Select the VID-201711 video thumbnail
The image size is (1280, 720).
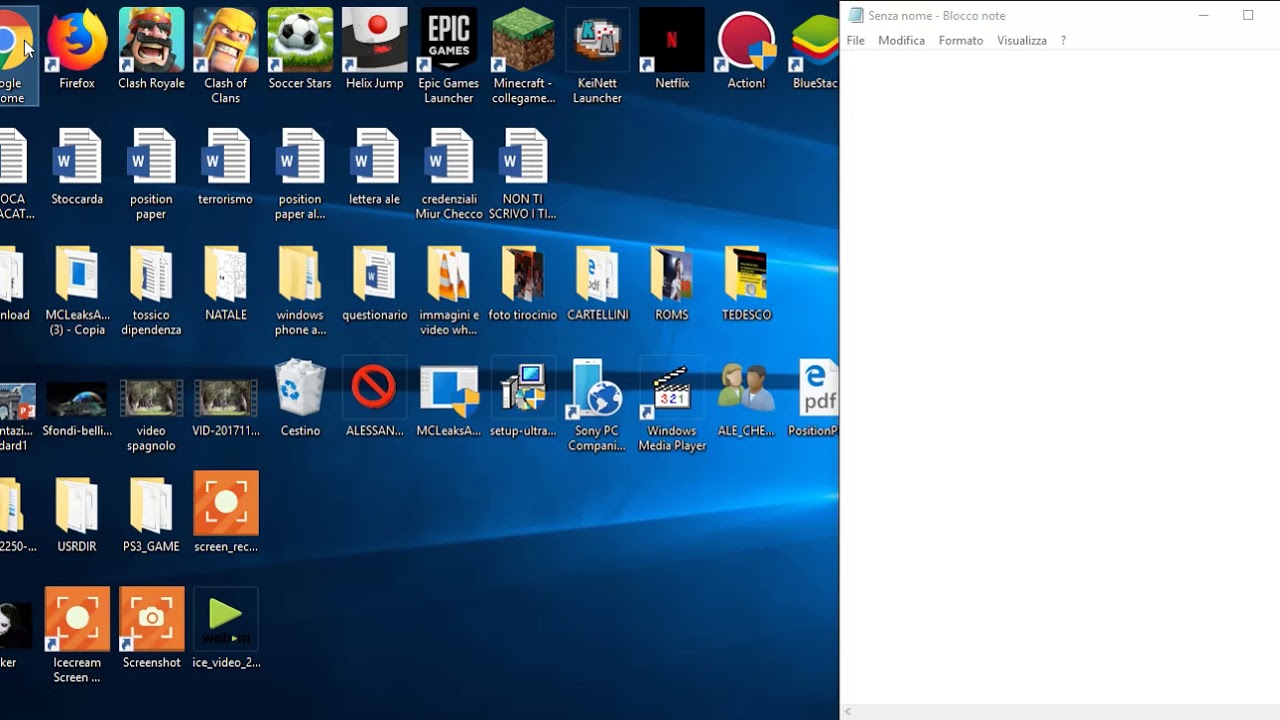coord(226,408)
